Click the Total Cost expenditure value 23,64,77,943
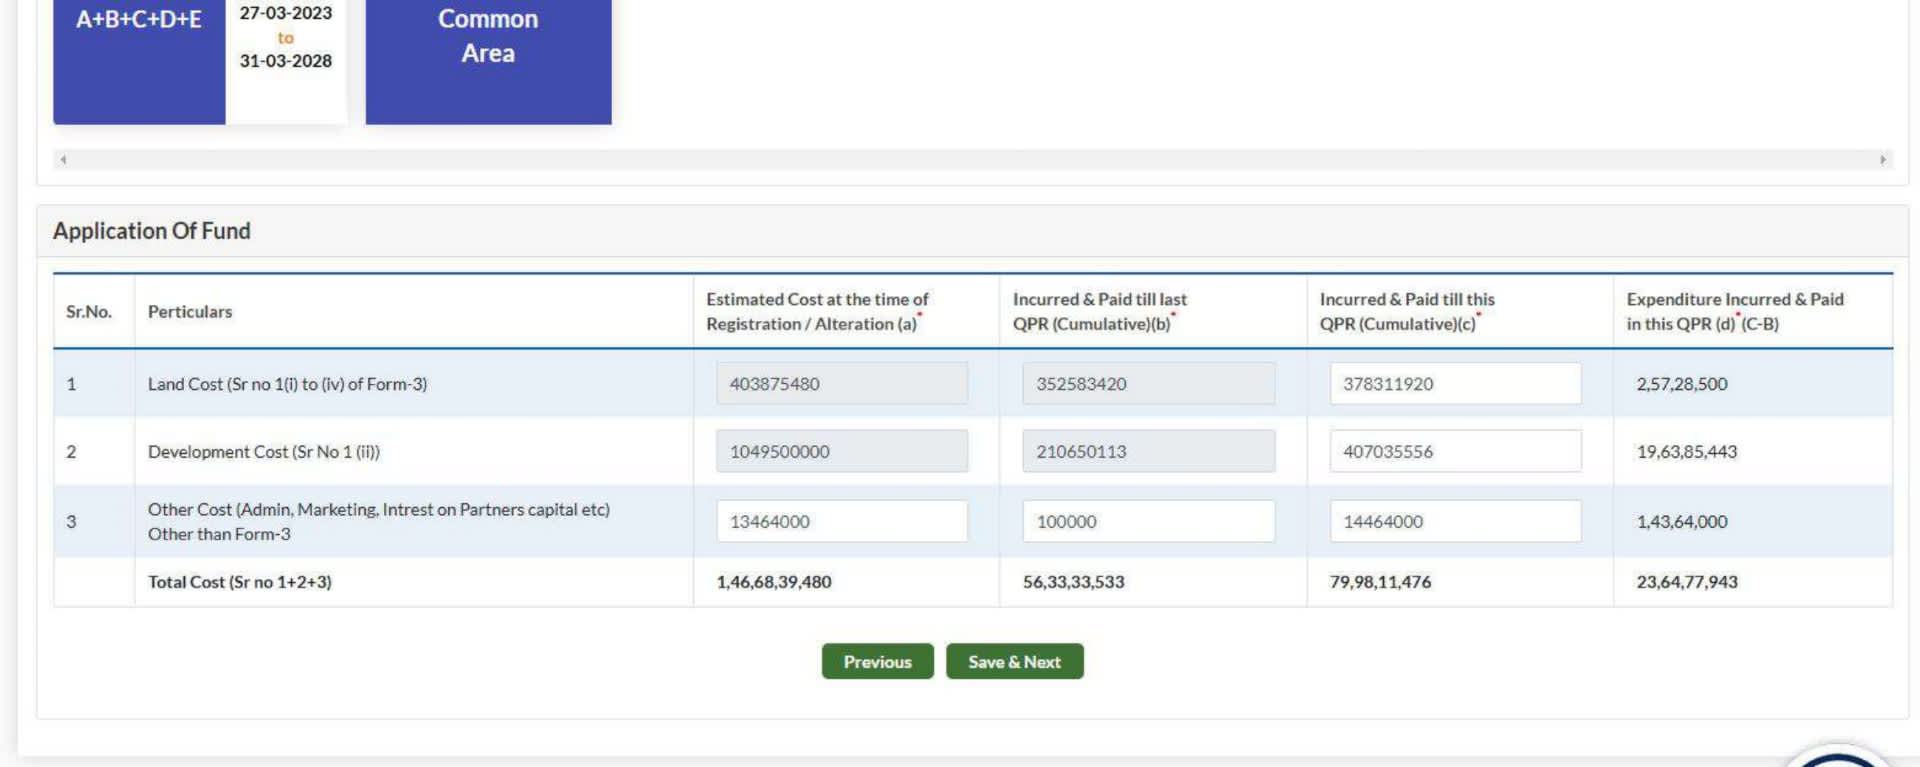1920x767 pixels. click(x=1686, y=581)
